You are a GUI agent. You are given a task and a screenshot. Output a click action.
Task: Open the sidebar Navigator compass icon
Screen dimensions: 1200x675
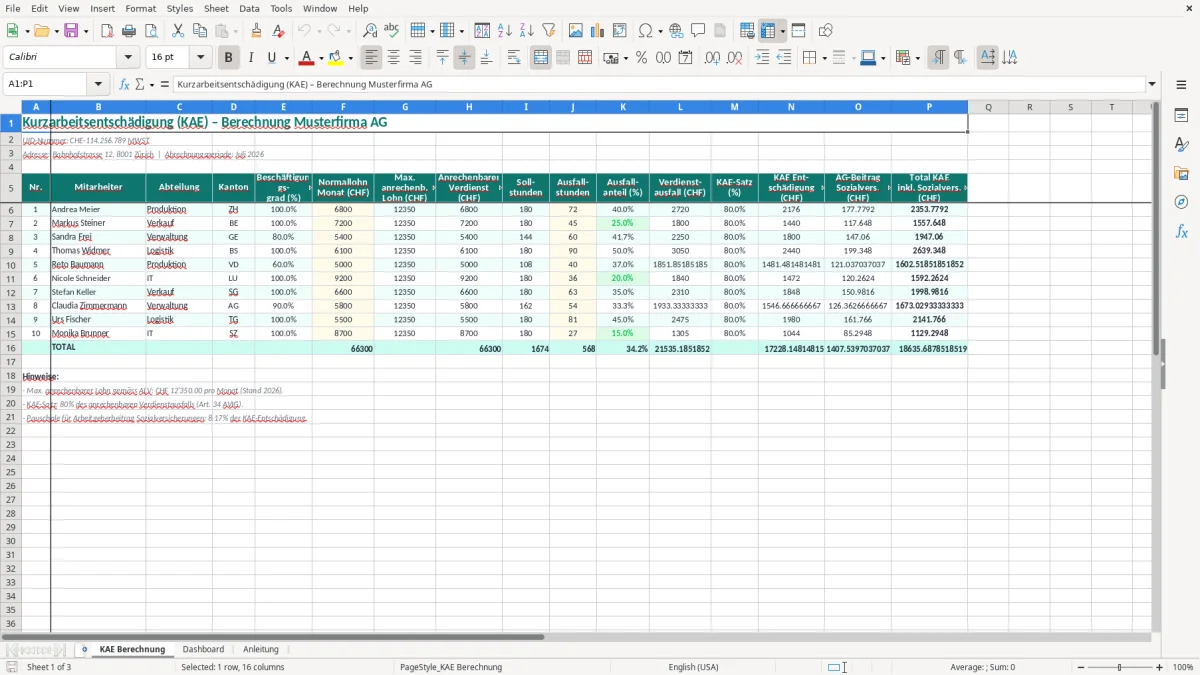tap(1181, 203)
